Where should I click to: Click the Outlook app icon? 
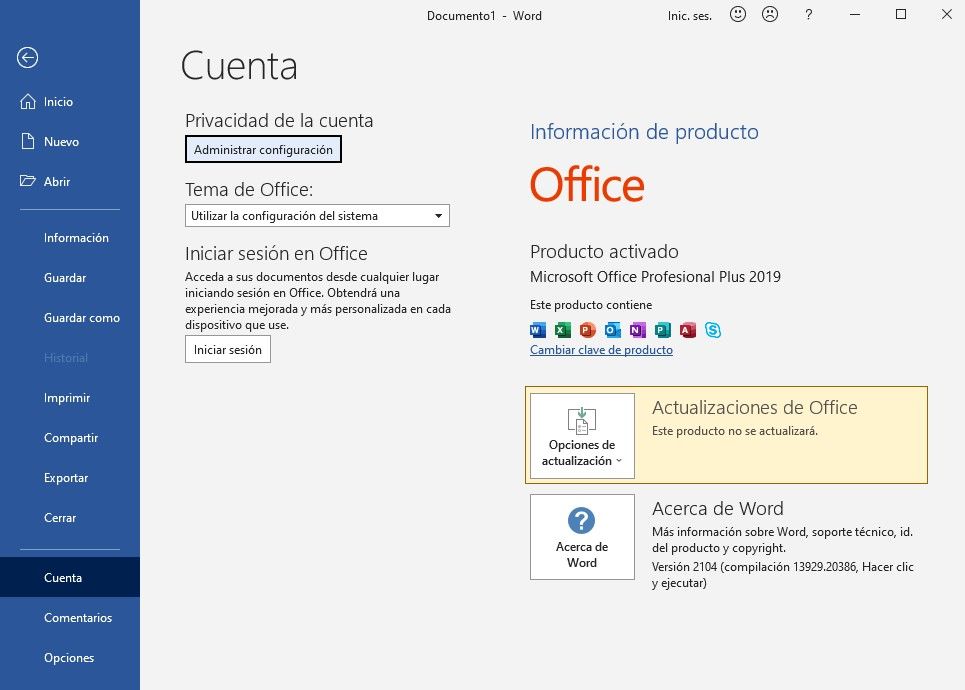click(613, 331)
